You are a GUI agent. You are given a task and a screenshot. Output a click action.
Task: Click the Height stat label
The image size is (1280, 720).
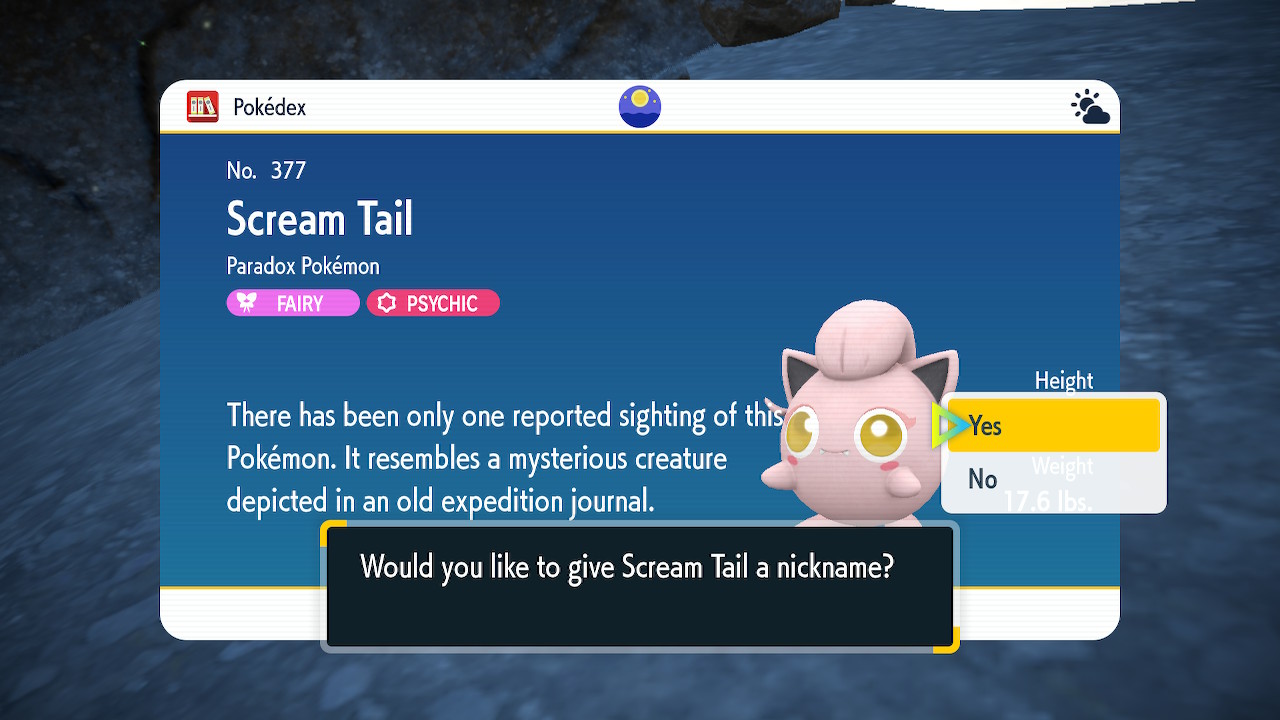[1064, 380]
